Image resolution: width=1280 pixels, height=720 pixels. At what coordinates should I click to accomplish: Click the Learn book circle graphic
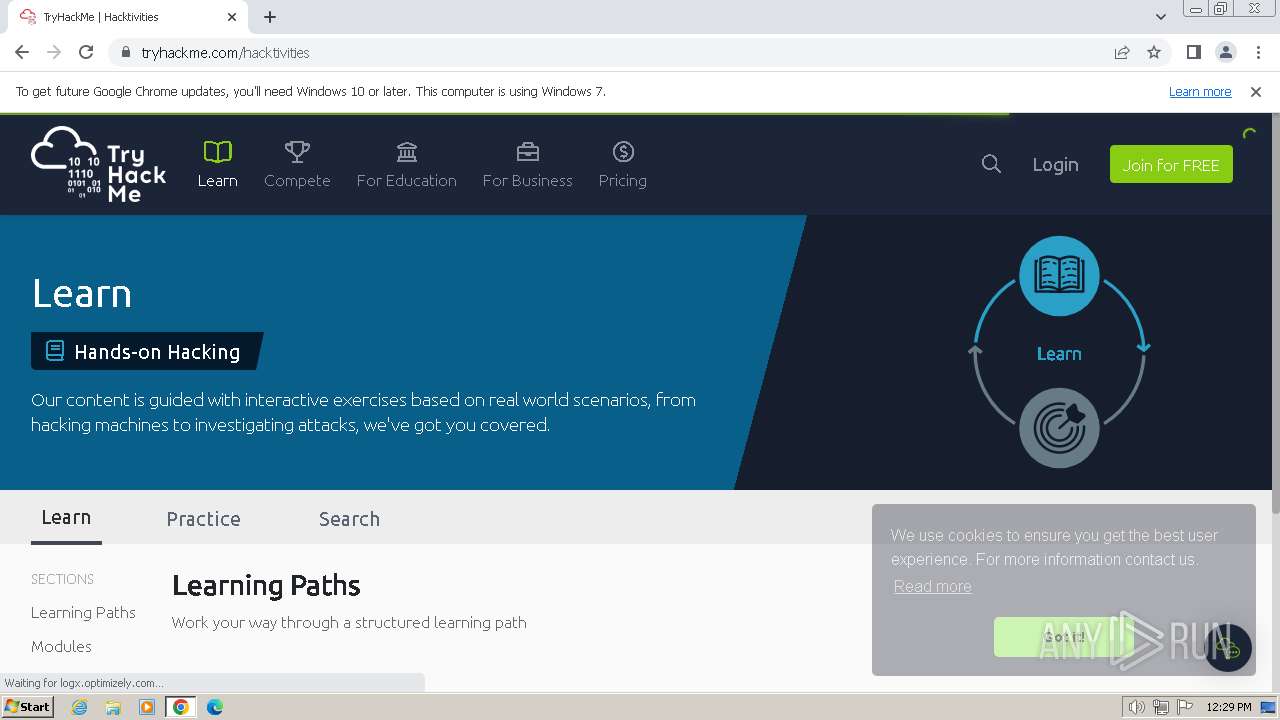click(x=1059, y=276)
